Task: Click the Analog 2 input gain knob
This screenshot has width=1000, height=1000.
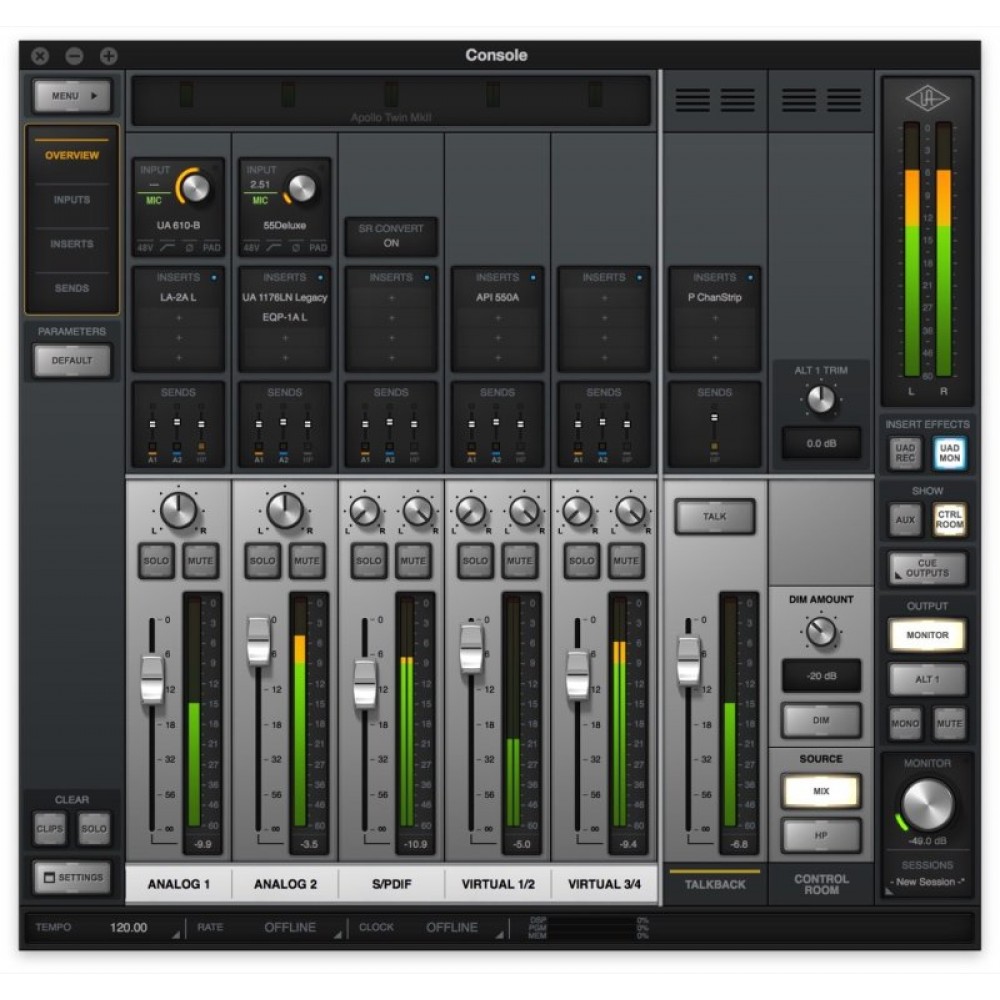Action: [302, 188]
